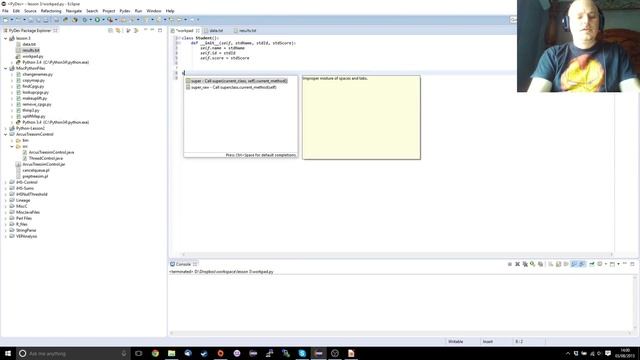Open Chrome from the taskbar
The height and width of the screenshot is (360, 640).
[155, 353]
